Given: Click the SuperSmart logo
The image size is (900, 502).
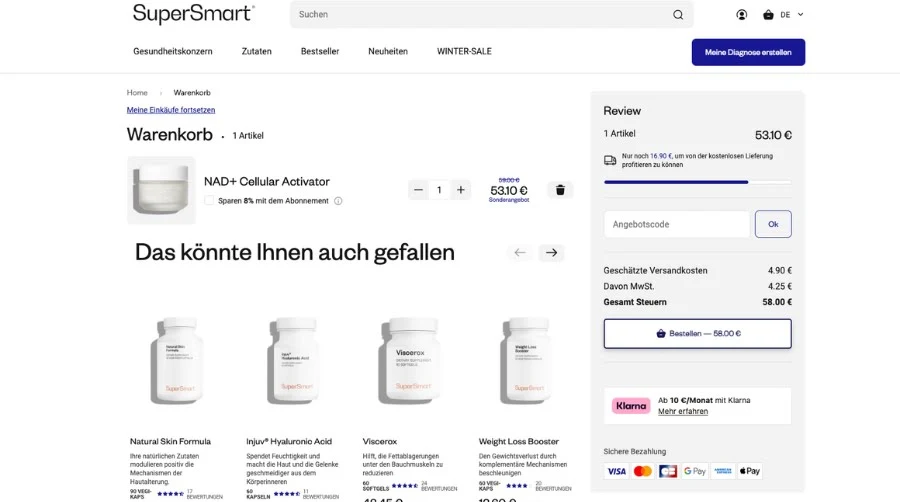Looking at the screenshot, I should tap(193, 14).
